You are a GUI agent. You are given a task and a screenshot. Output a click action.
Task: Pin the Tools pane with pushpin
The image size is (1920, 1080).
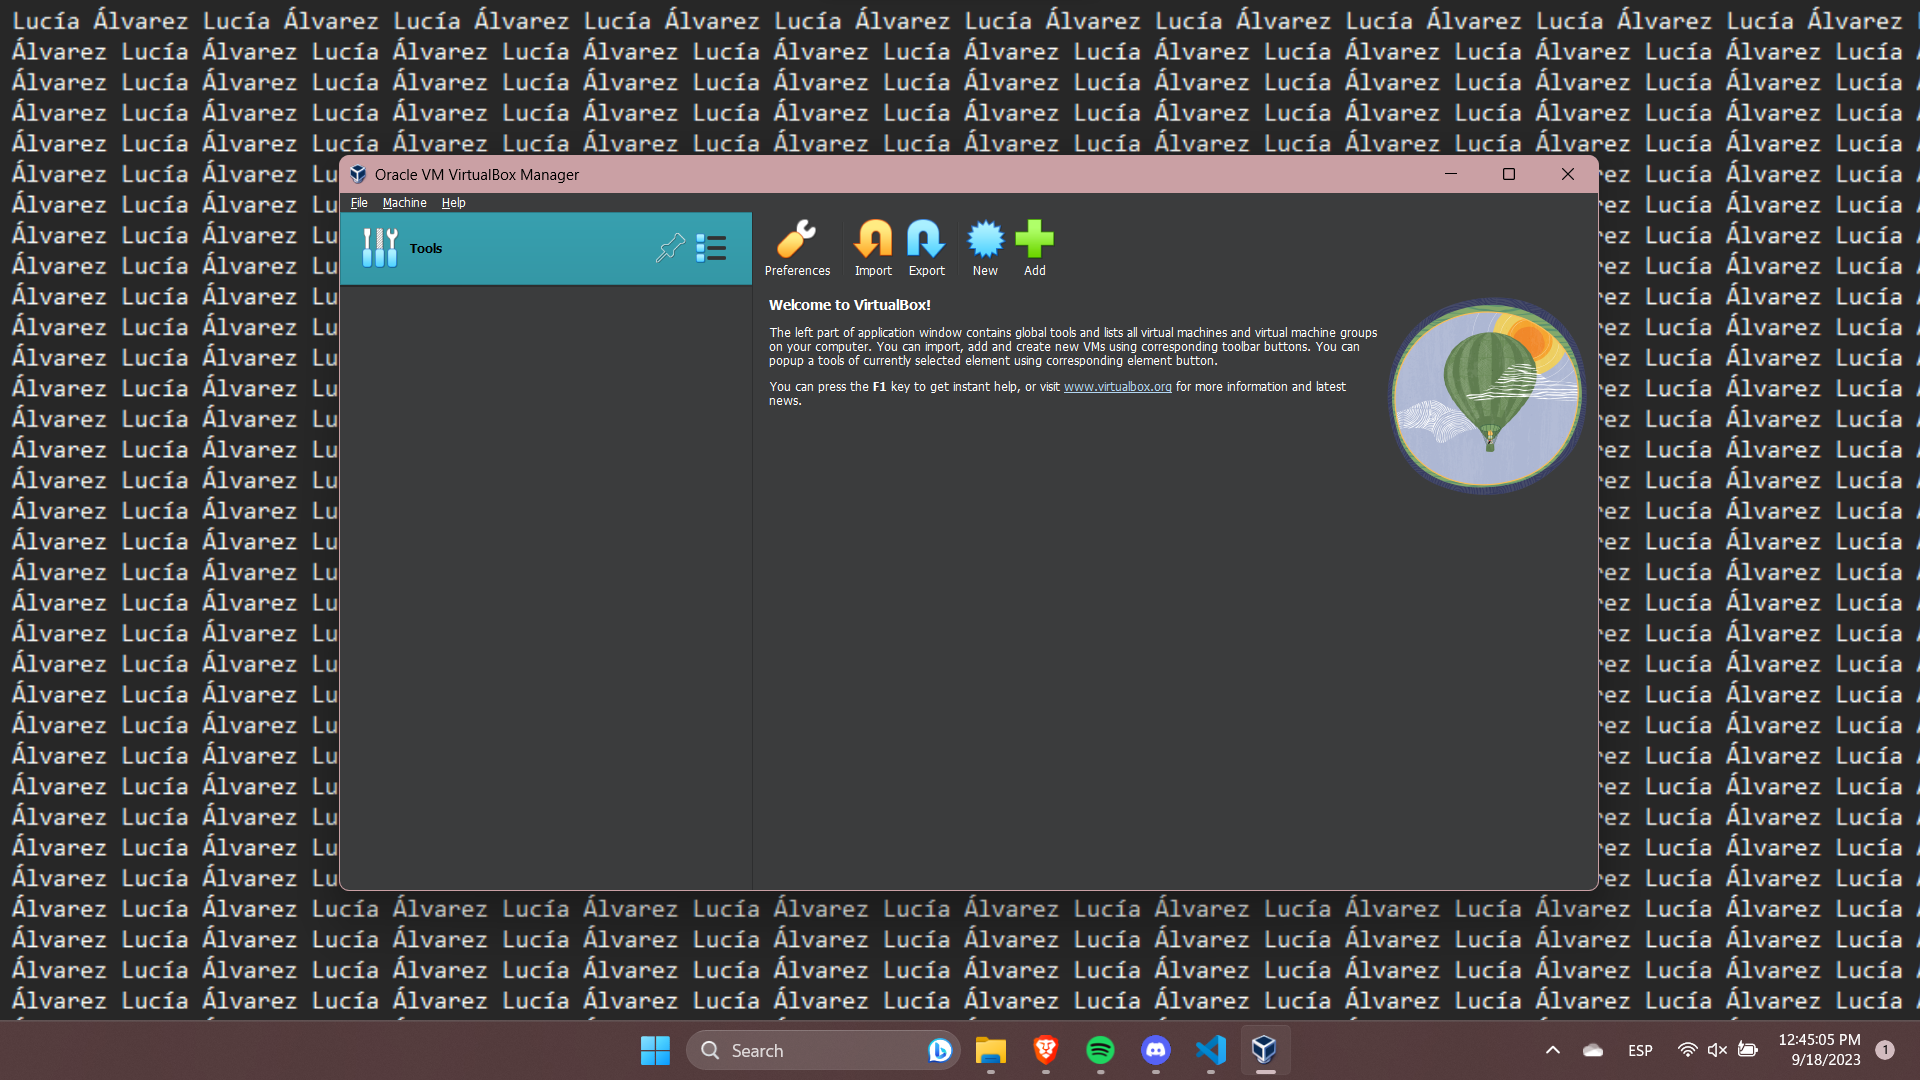pos(670,248)
